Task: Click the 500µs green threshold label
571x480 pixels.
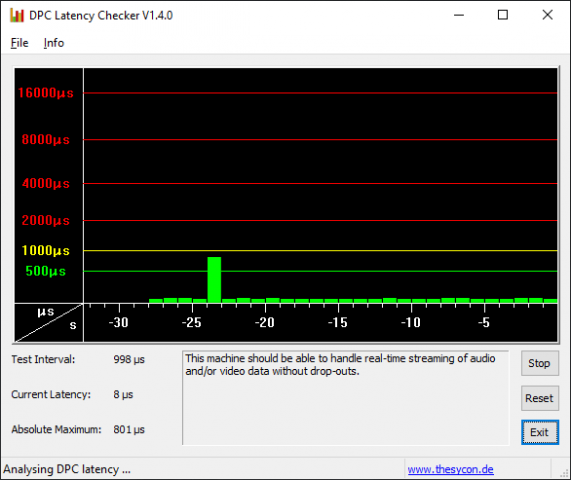Action: [x=46, y=271]
